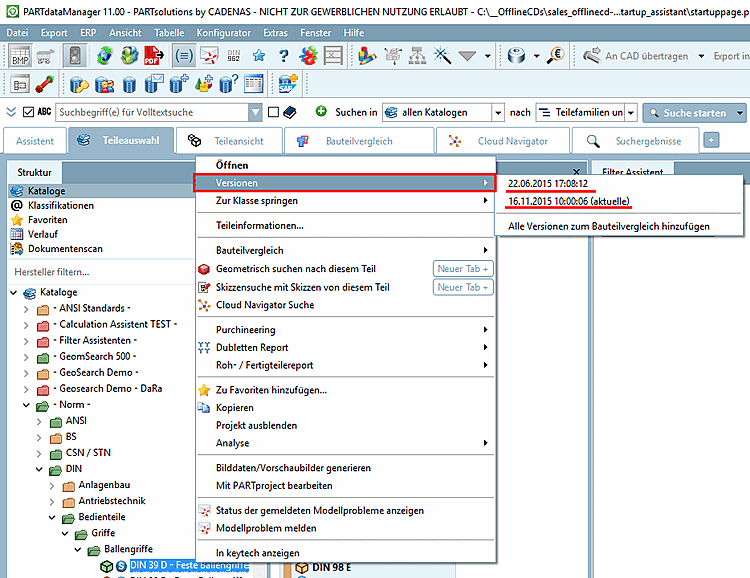Open the Extras menu
This screenshot has height=578, width=750.
(275, 33)
